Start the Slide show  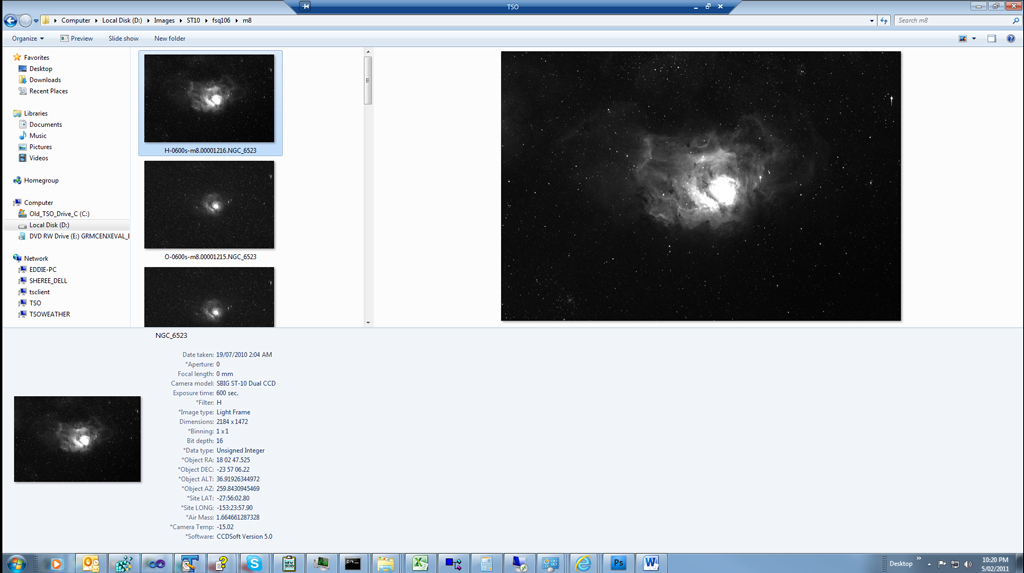click(123, 39)
